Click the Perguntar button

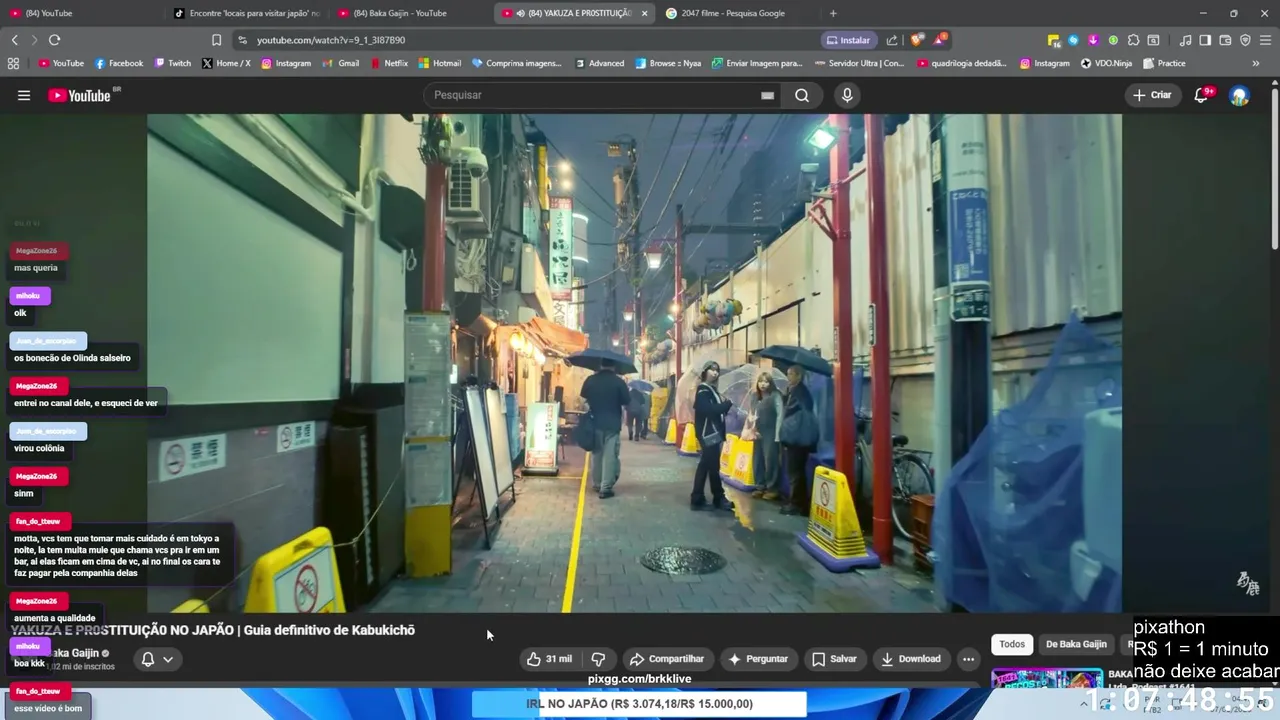758,659
